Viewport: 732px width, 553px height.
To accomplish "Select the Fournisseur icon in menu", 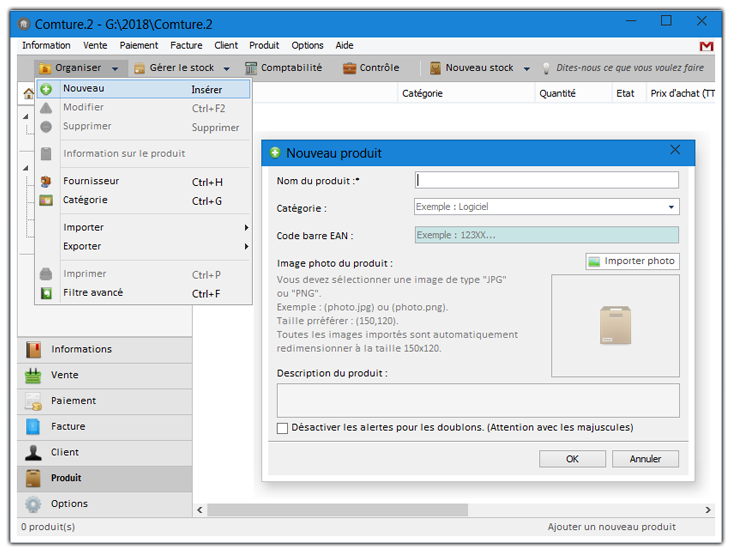I will pos(46,182).
